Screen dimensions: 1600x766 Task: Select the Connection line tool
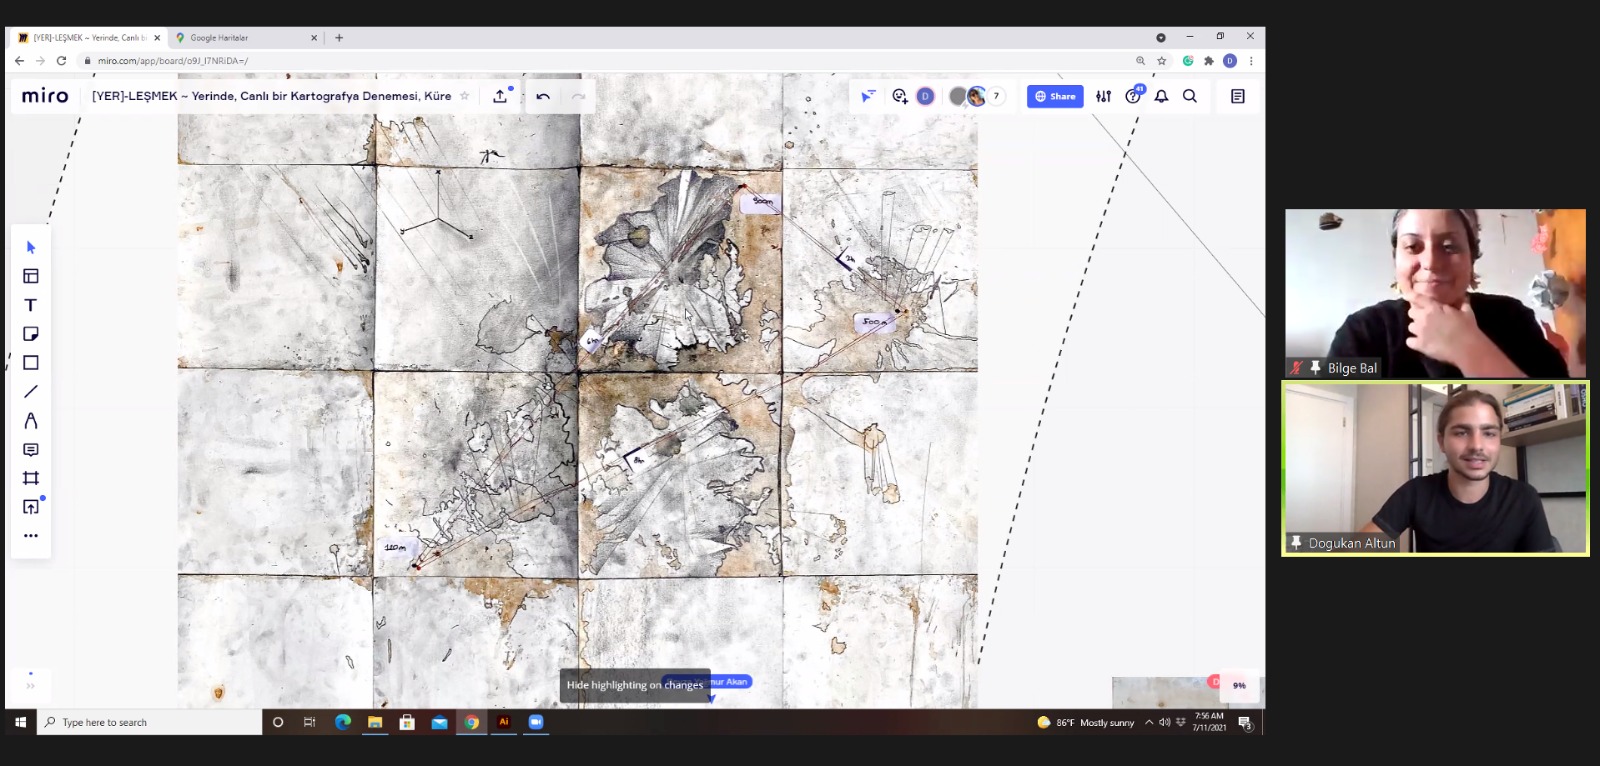coord(31,392)
